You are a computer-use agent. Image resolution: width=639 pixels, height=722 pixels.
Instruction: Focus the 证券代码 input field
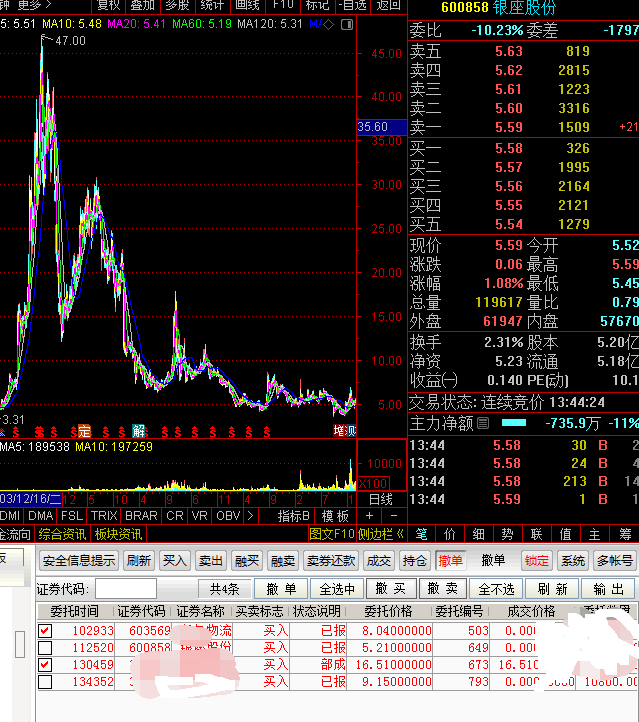click(126, 589)
